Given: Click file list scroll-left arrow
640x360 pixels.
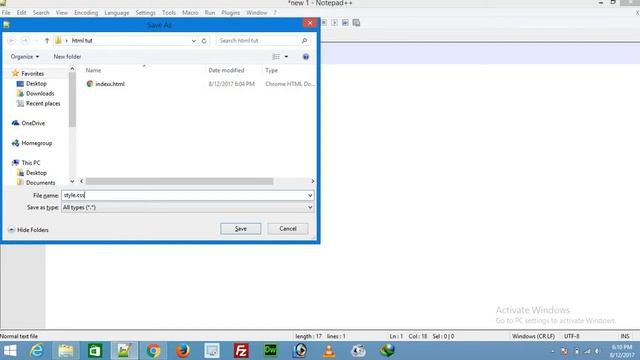Looking at the screenshot, I should click(x=82, y=181).
